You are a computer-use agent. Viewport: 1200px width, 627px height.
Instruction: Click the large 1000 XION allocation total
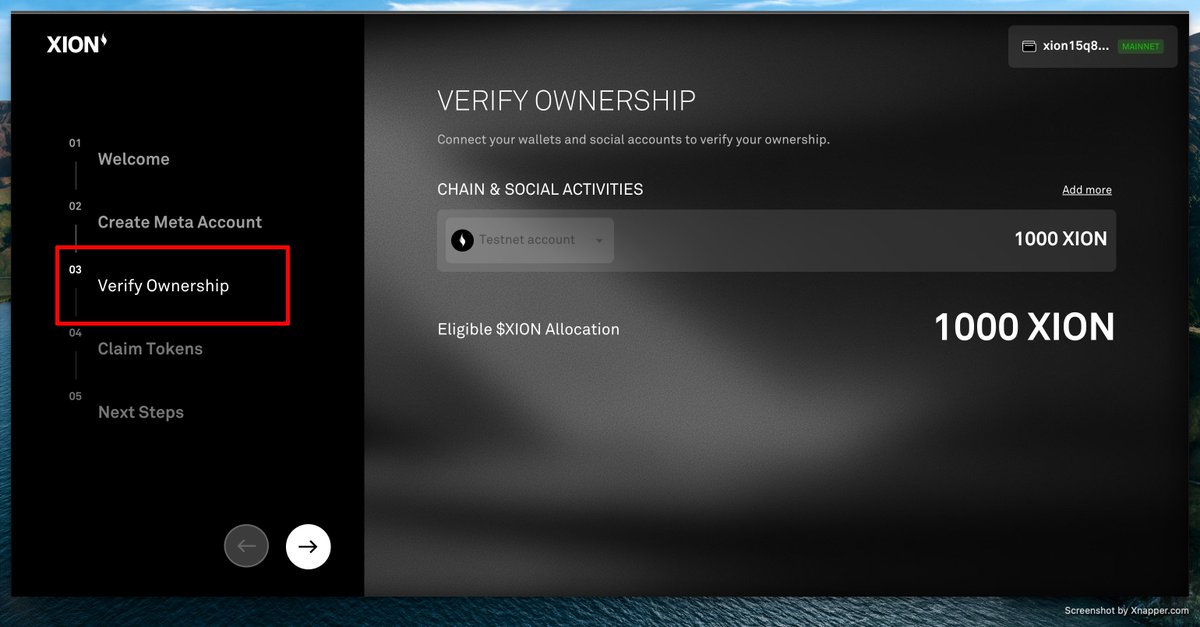[x=1024, y=328]
